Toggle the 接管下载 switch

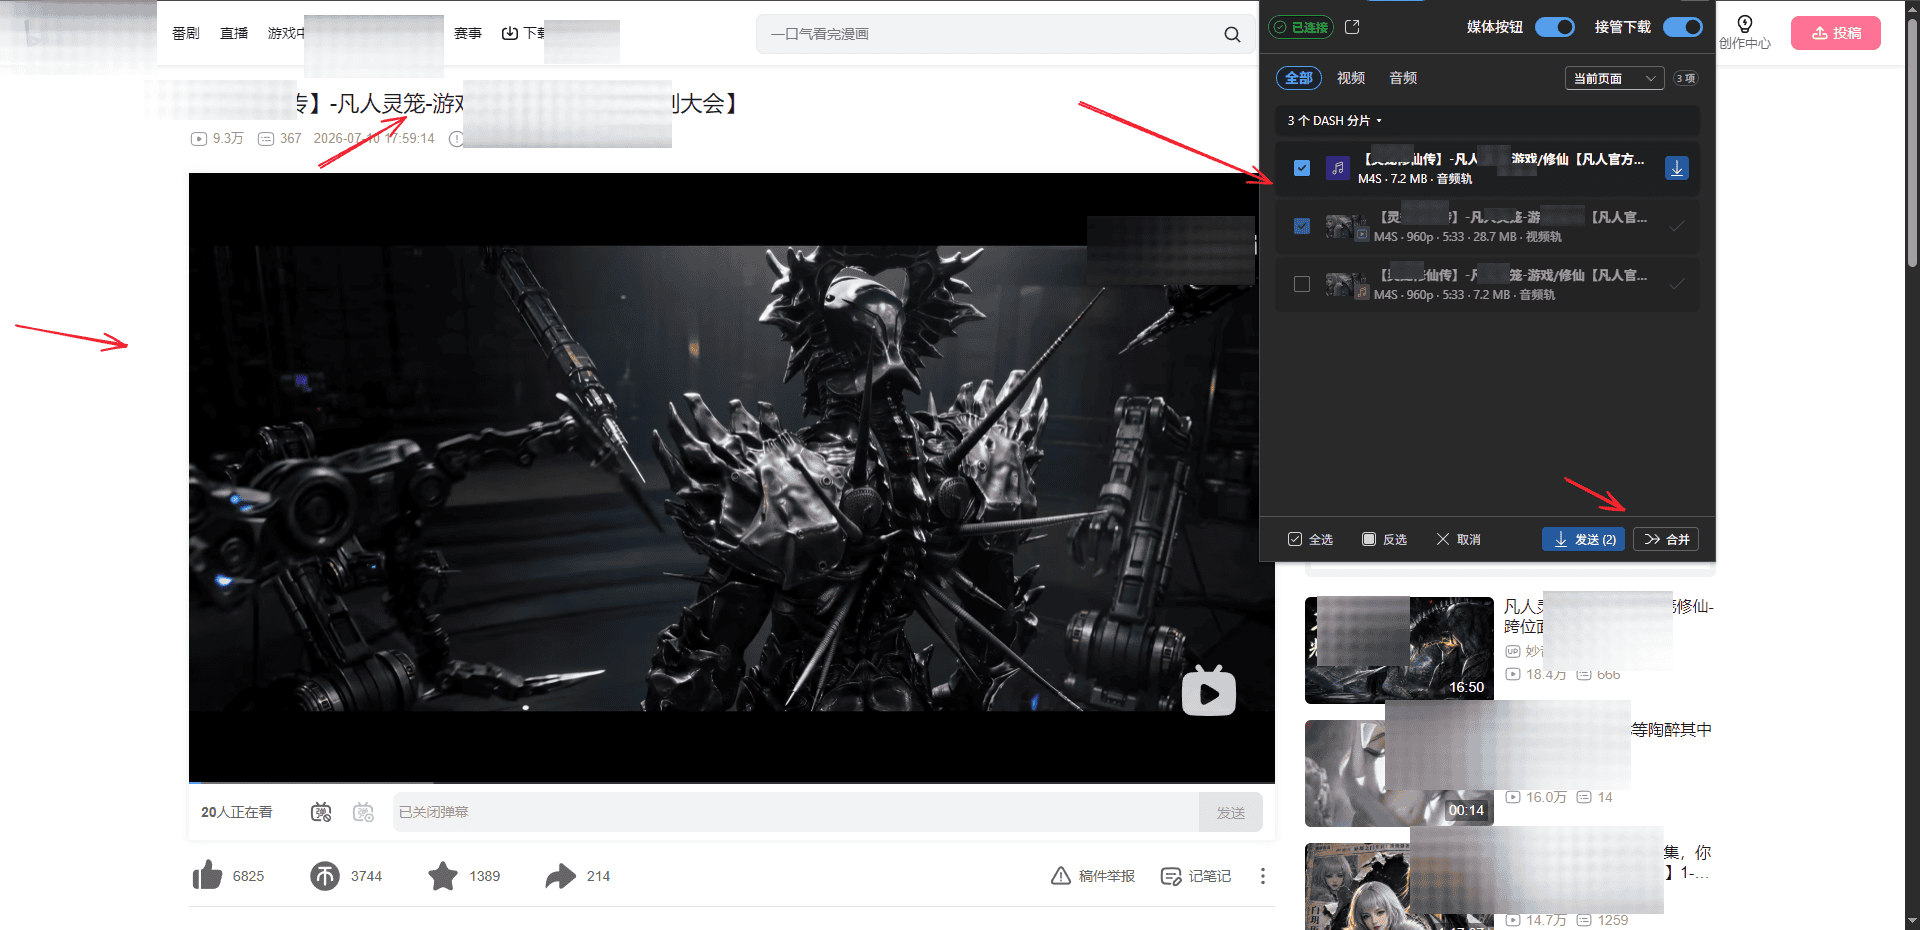(1683, 27)
